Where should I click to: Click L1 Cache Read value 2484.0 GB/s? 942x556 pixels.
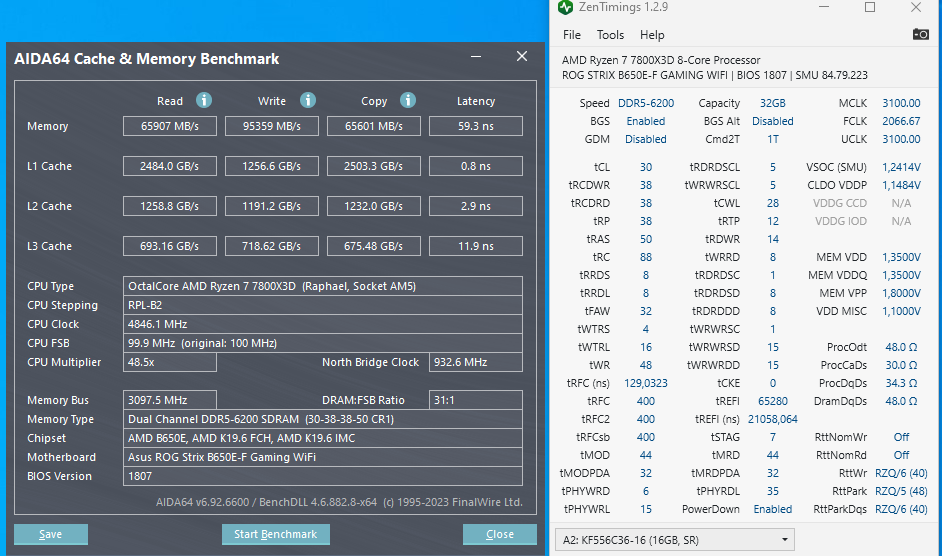click(169, 166)
